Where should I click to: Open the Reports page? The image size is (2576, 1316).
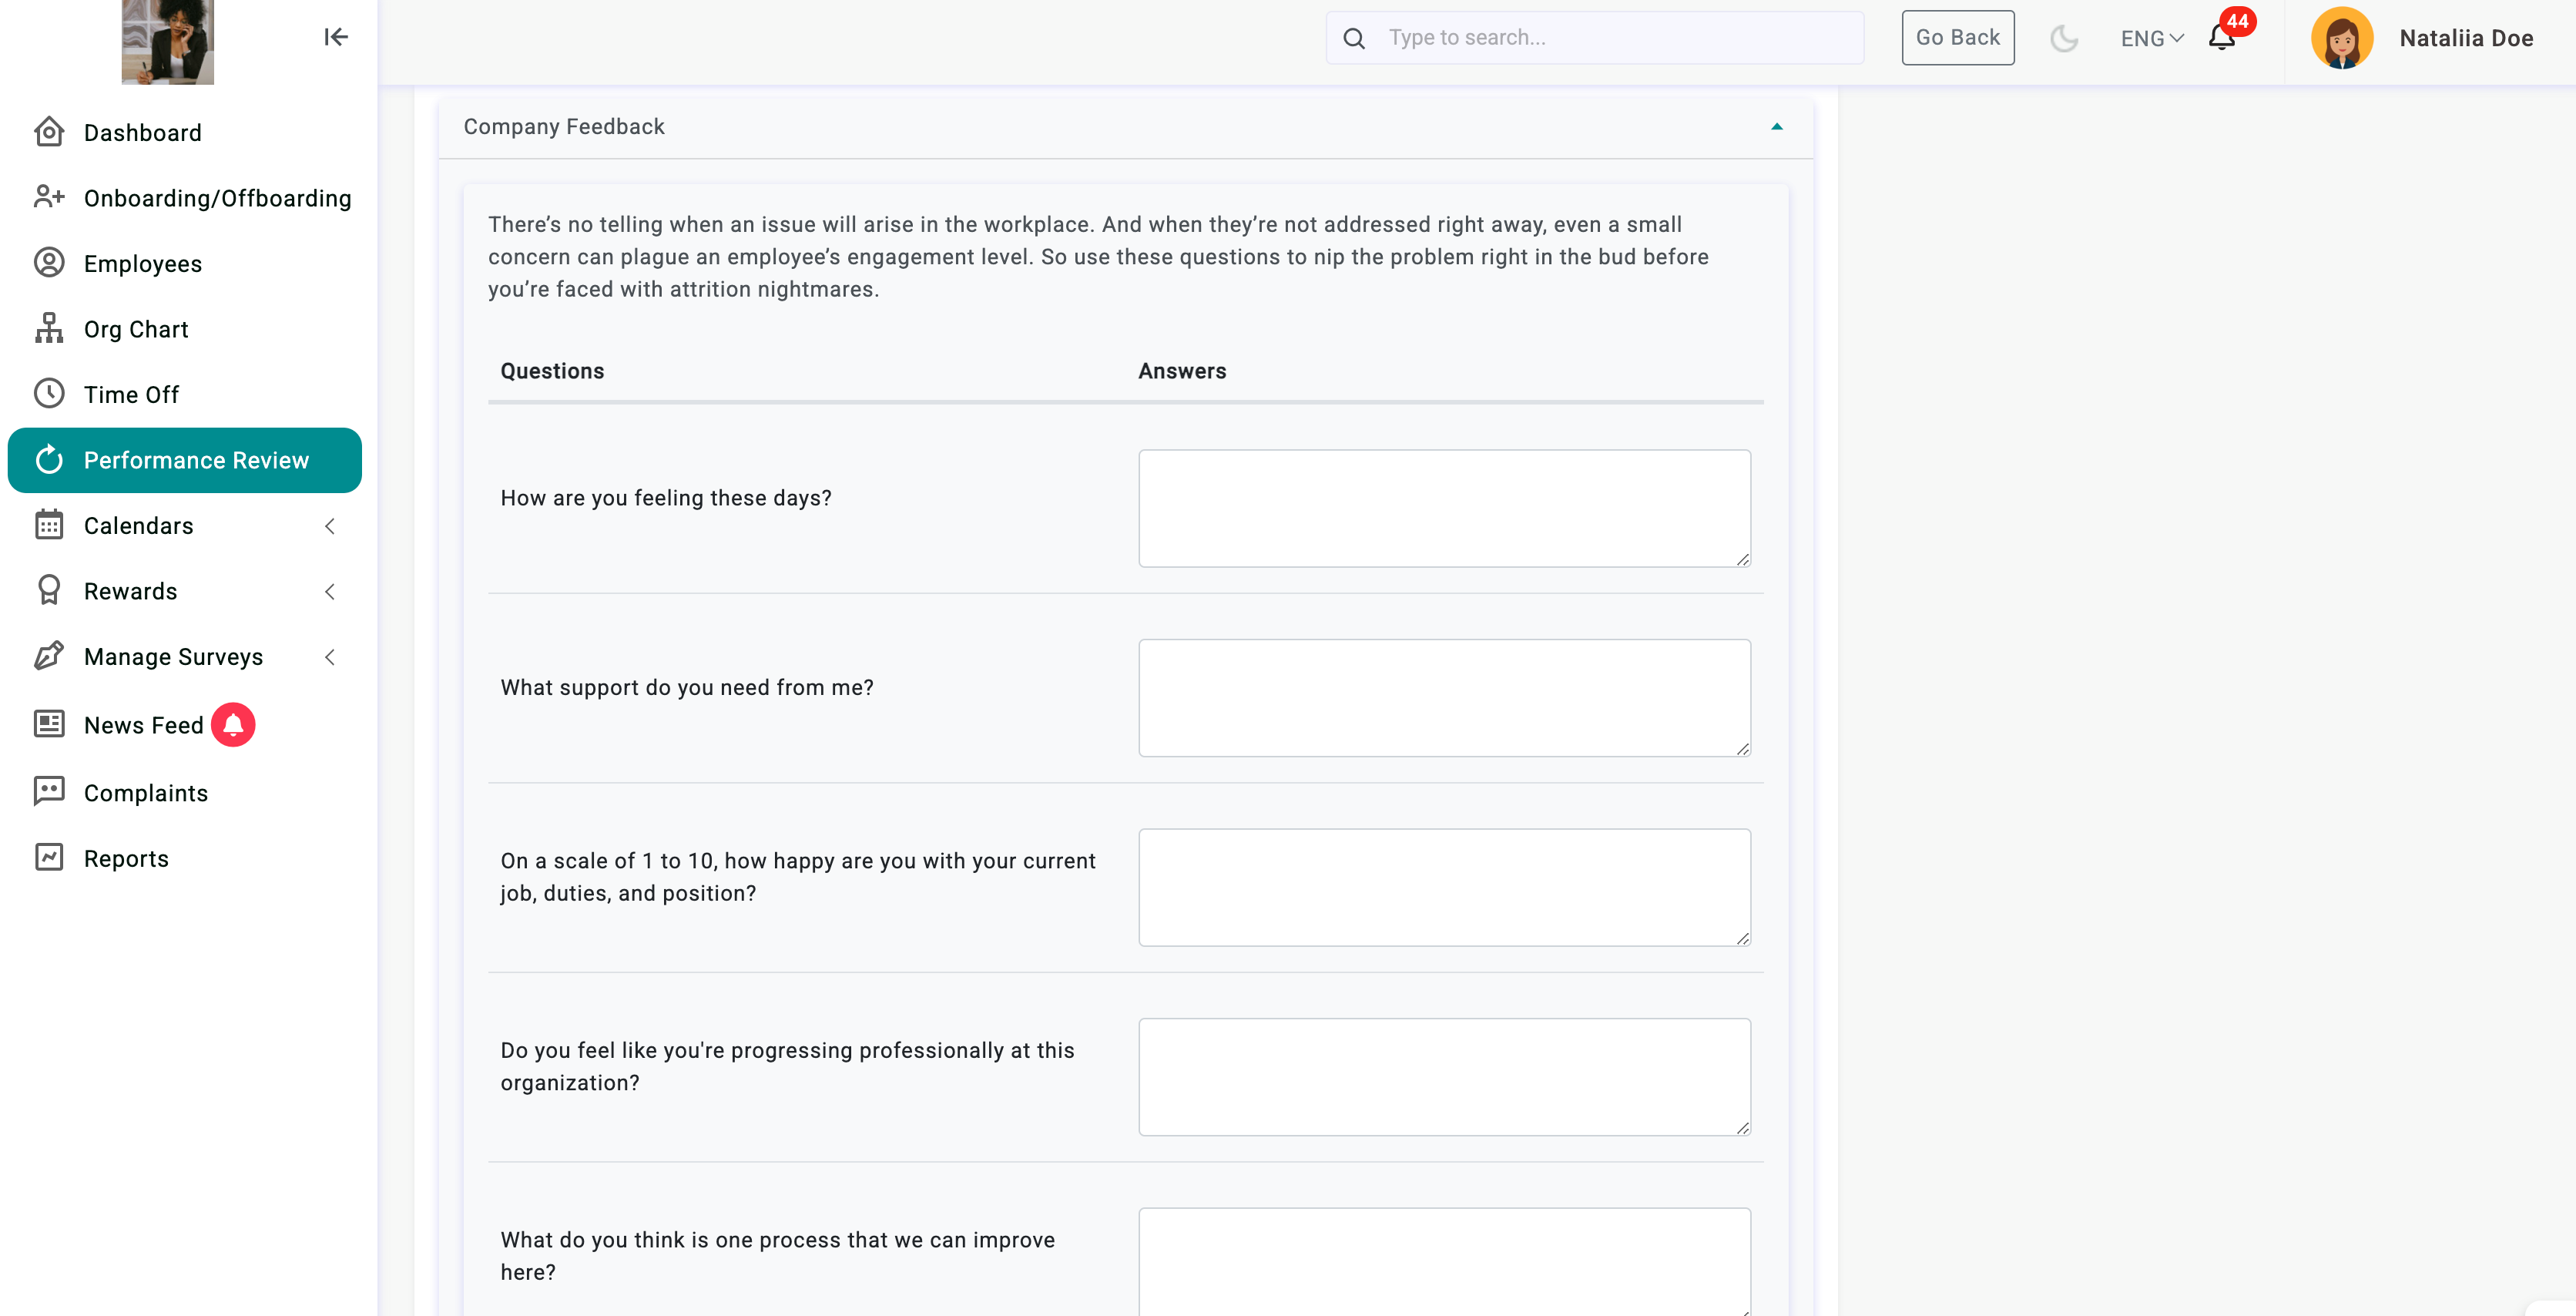(x=185, y=858)
